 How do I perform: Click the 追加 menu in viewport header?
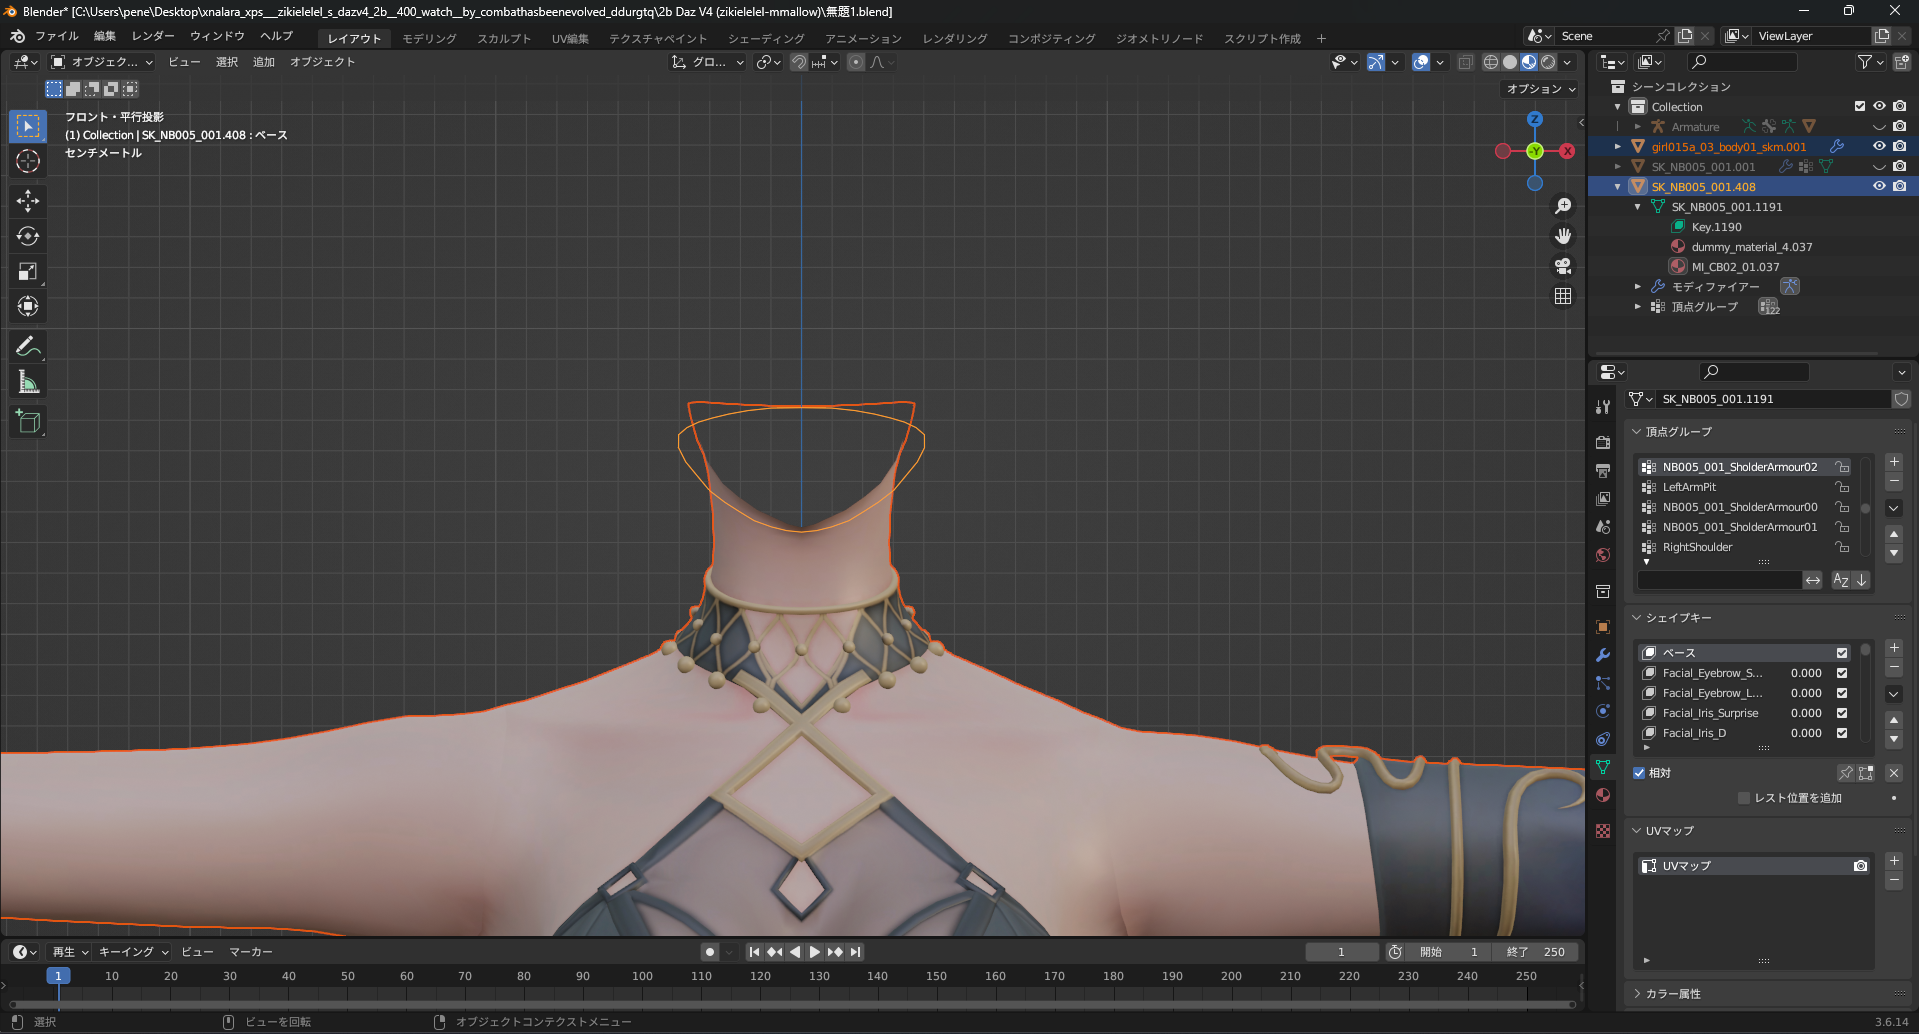click(264, 62)
